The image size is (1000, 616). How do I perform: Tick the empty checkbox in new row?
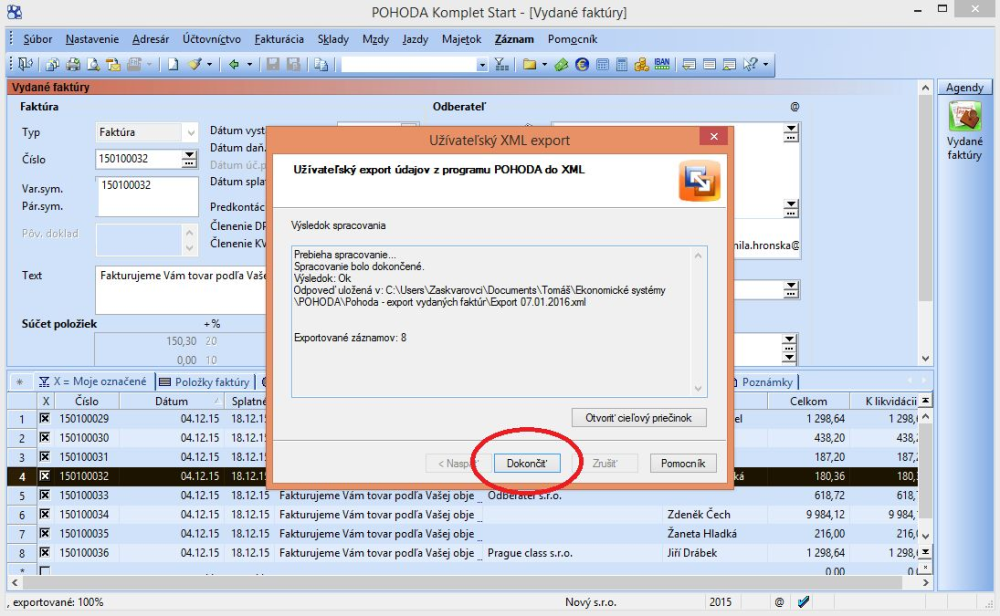coord(45,570)
